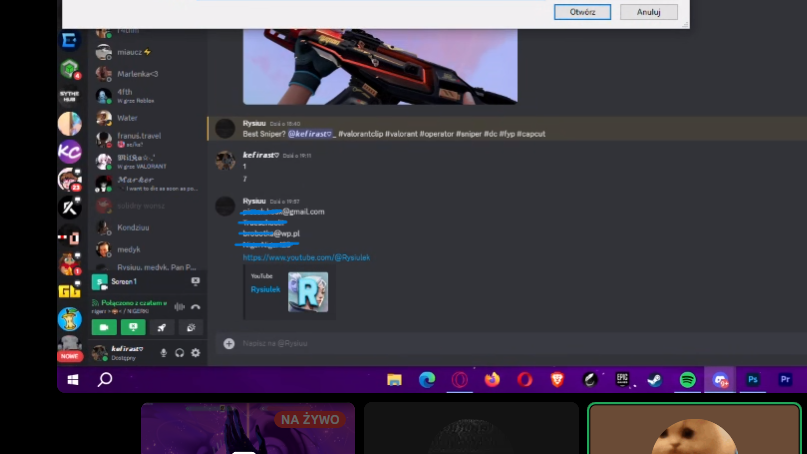Image resolution: width=807 pixels, height=454 pixels.
Task: Click the Otwórz button
Action: point(582,12)
